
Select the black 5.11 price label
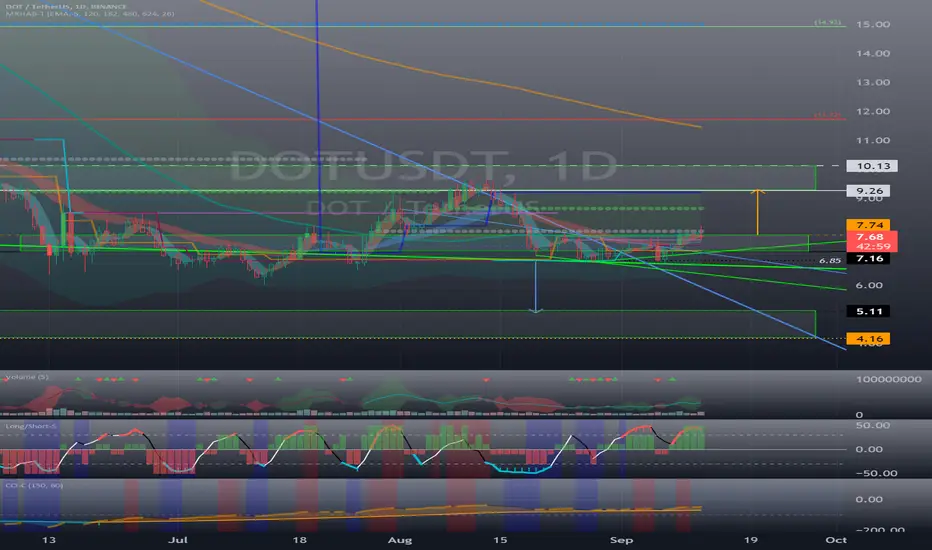click(868, 311)
